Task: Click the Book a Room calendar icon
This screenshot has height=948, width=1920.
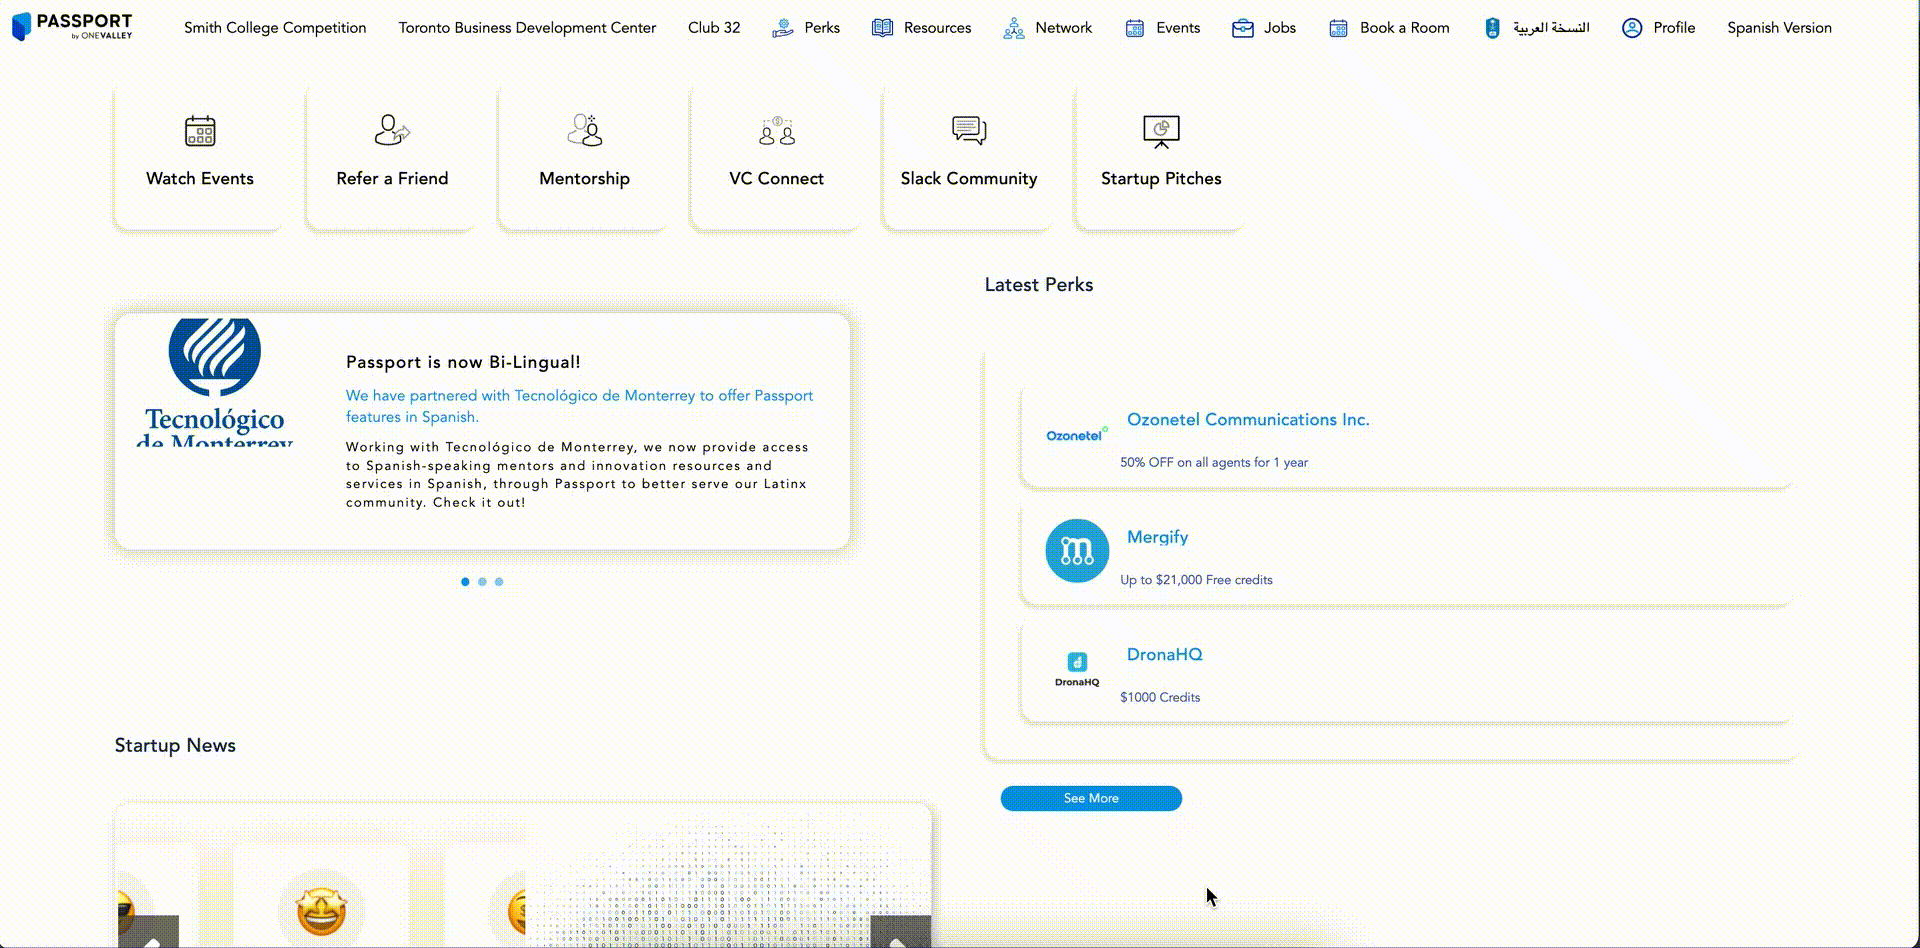Action: click(x=1338, y=28)
